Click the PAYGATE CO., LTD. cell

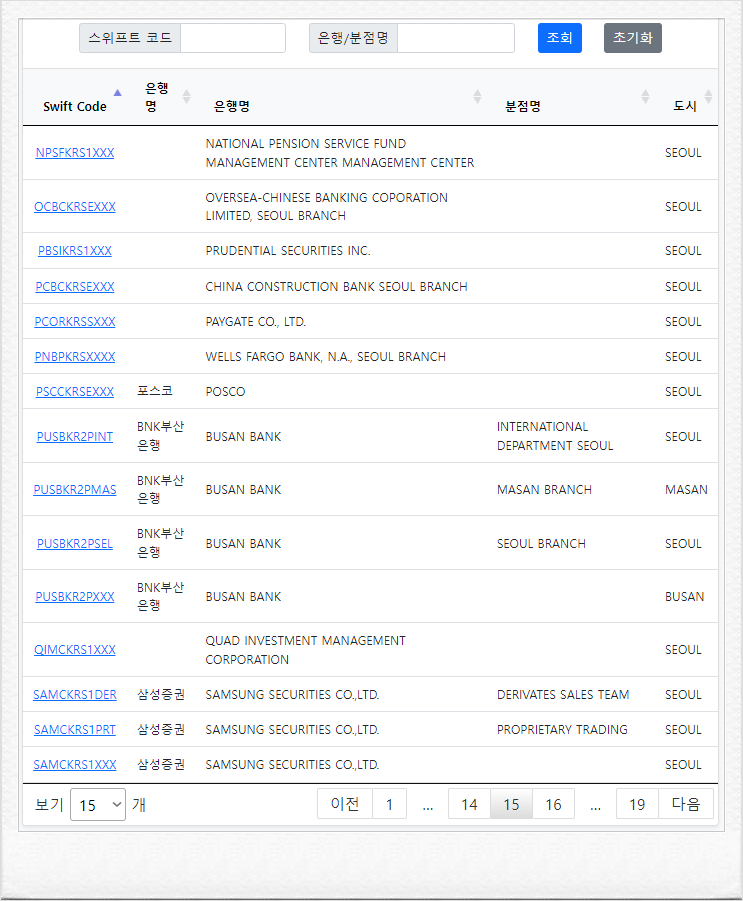(x=256, y=322)
